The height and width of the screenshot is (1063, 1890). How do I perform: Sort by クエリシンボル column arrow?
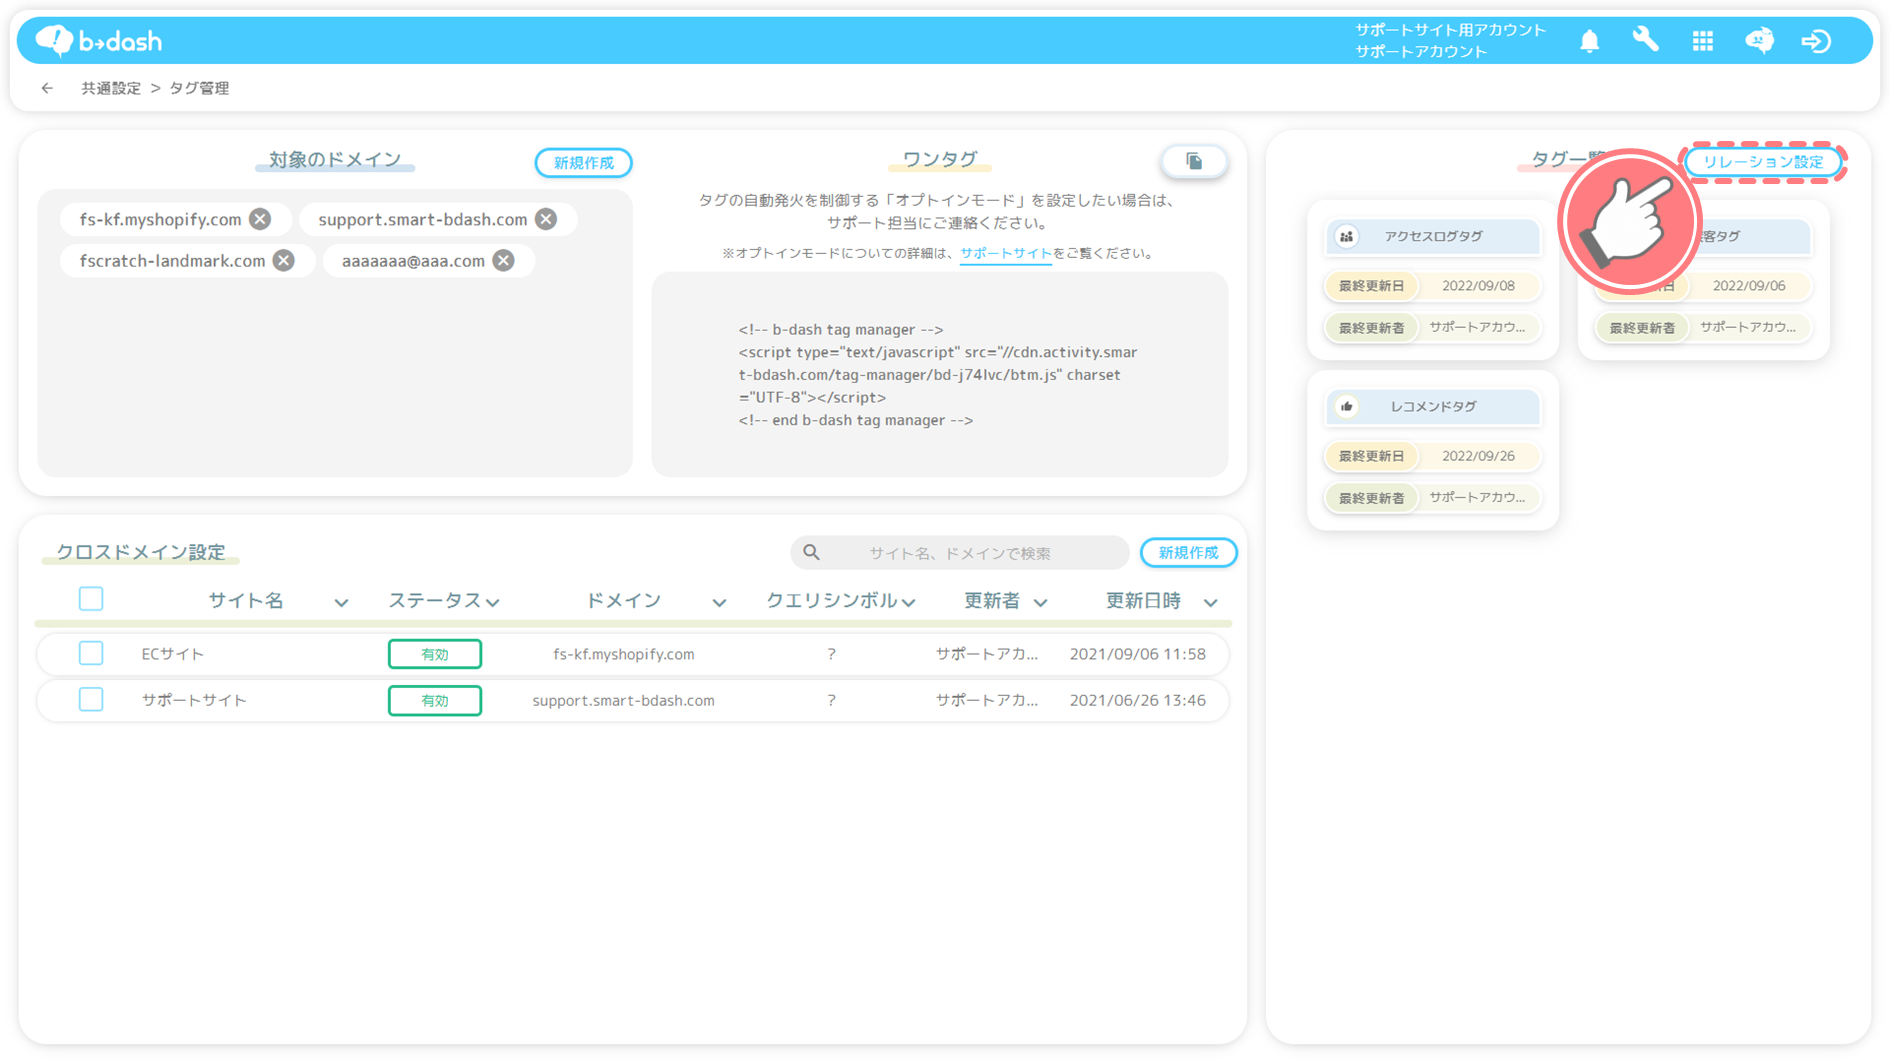908,602
